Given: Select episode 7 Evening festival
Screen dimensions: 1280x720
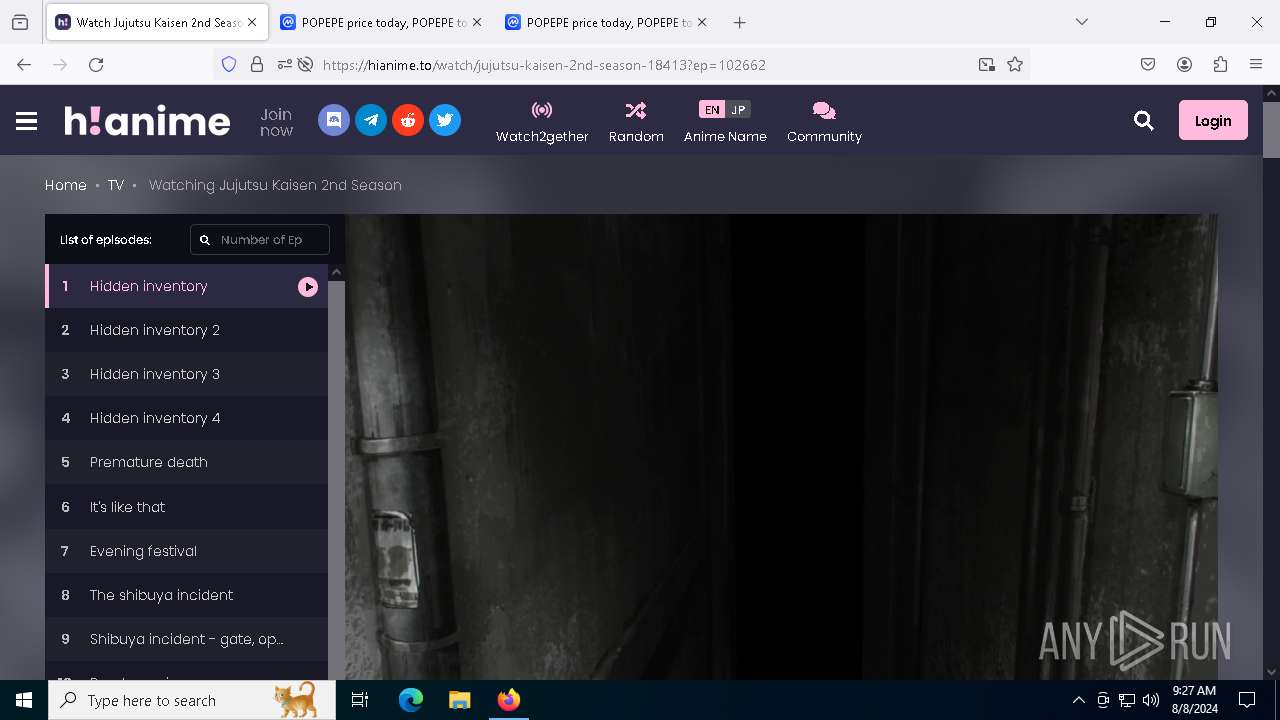Looking at the screenshot, I should 186,551.
